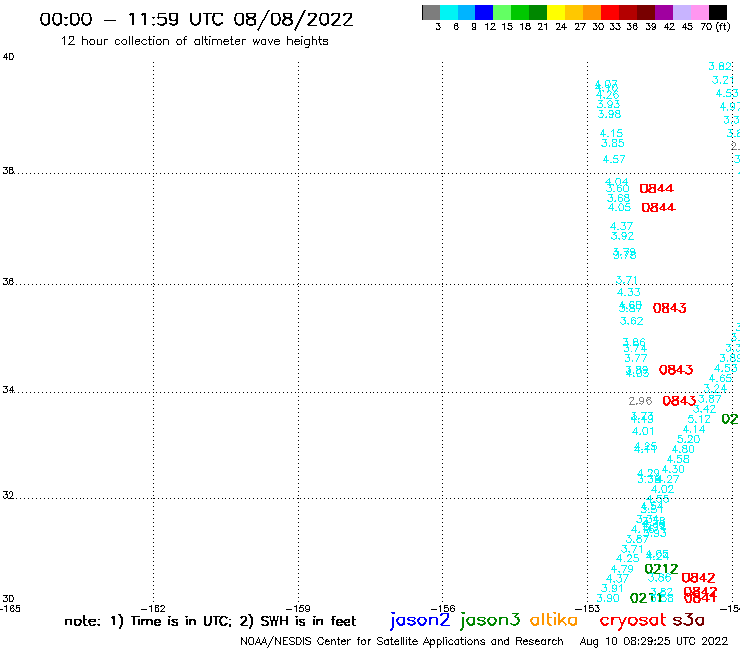This screenshot has width=740, height=650.
Task: Click the wave height value '4.33'
Action: pos(629,293)
